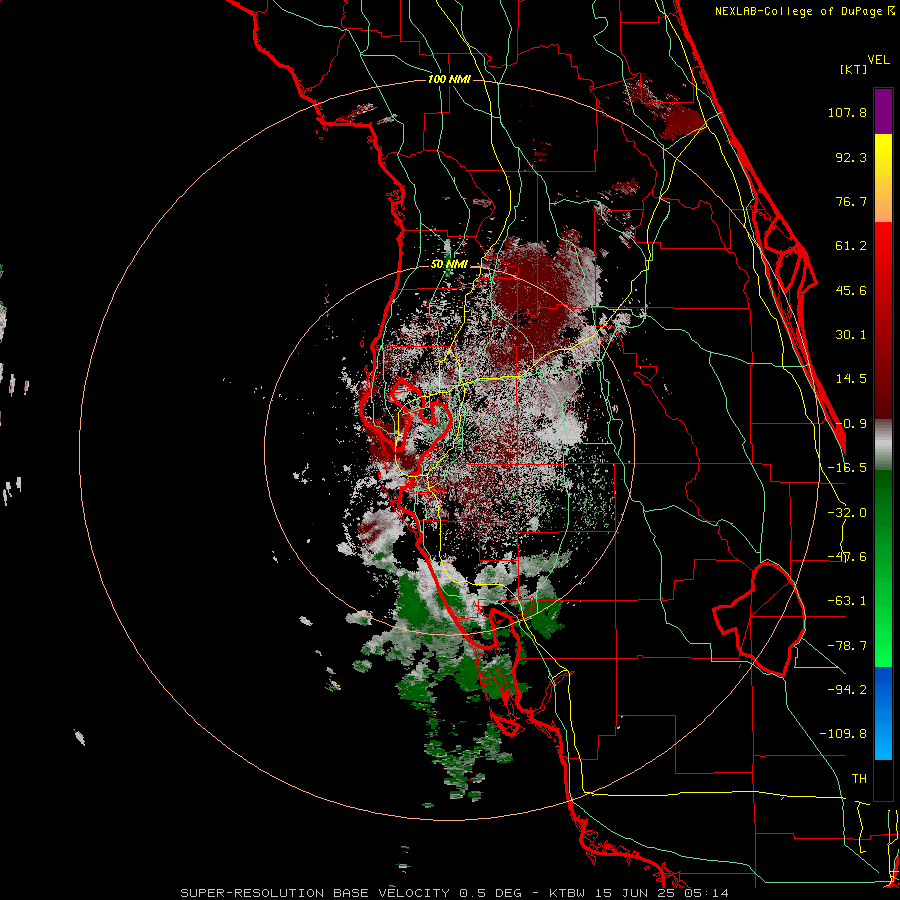Click the -47.6 scale value
The width and height of the screenshot is (900, 900).
pos(847,557)
